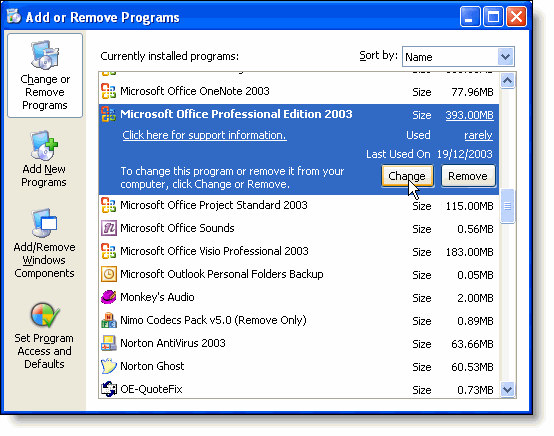Select Microsoft Office Visio Professional 2003

click(x=299, y=252)
